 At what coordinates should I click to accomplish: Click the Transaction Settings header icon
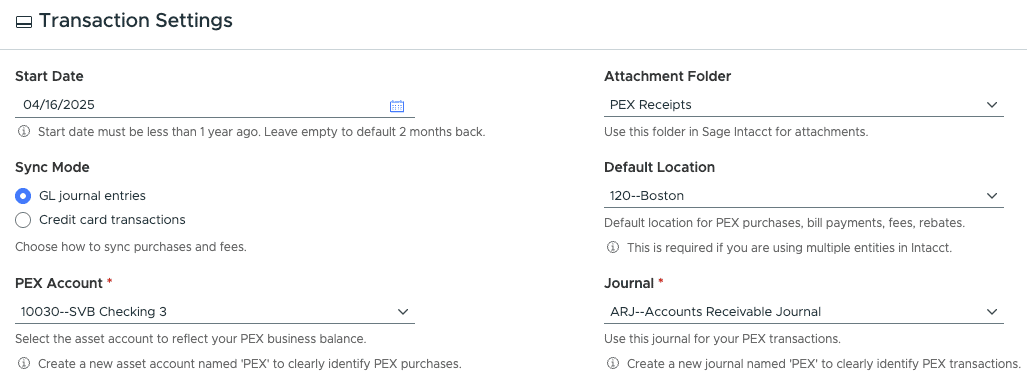click(24, 22)
